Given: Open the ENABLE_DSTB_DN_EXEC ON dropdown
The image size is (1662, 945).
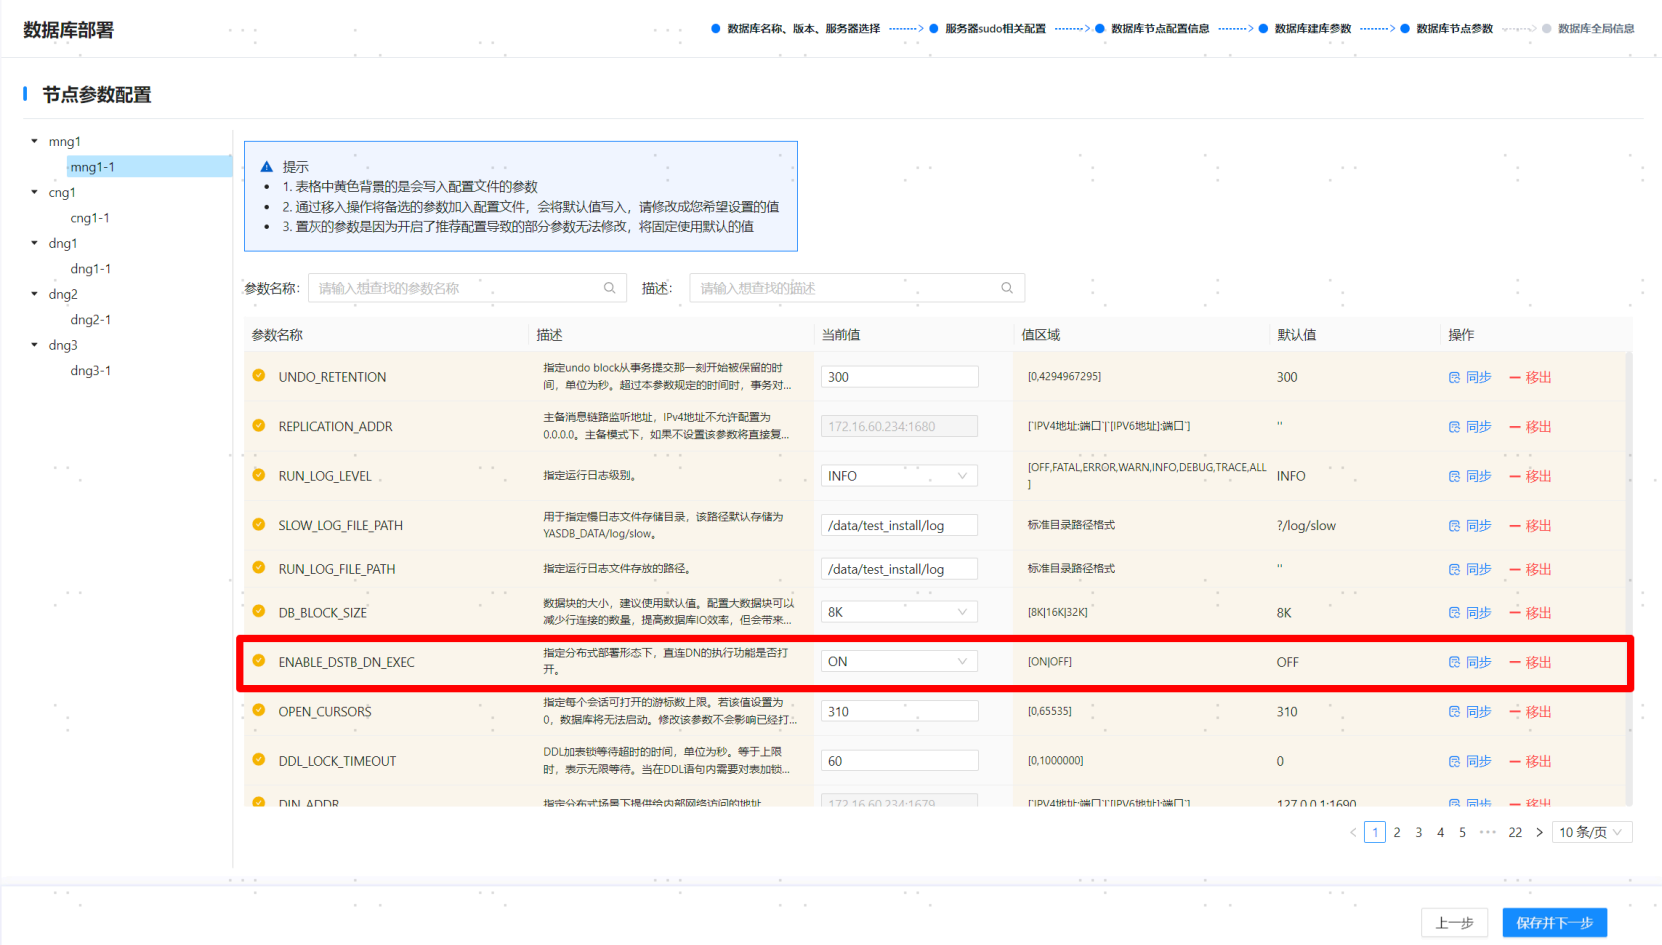Looking at the screenshot, I should 899,662.
